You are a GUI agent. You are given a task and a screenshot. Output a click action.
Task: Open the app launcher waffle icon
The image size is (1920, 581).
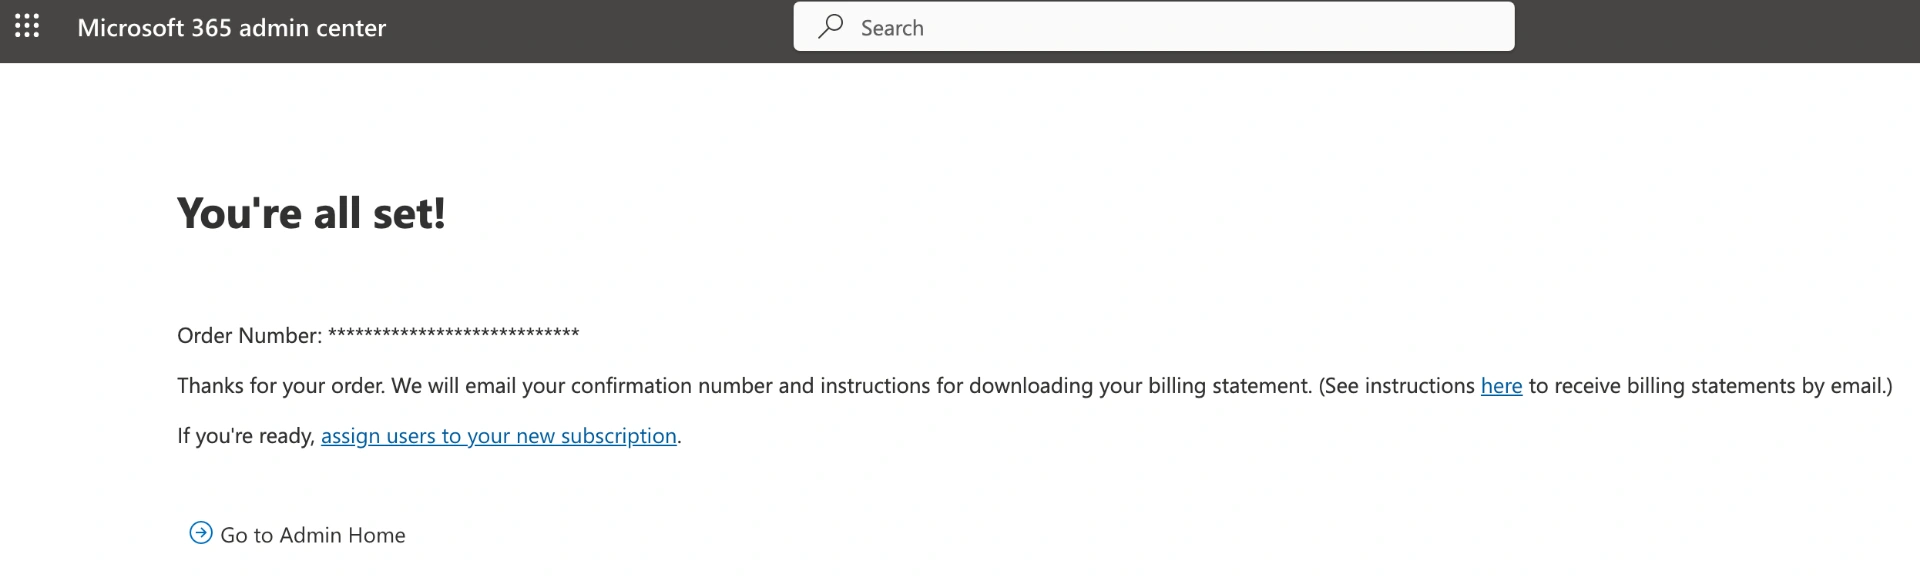[27, 27]
